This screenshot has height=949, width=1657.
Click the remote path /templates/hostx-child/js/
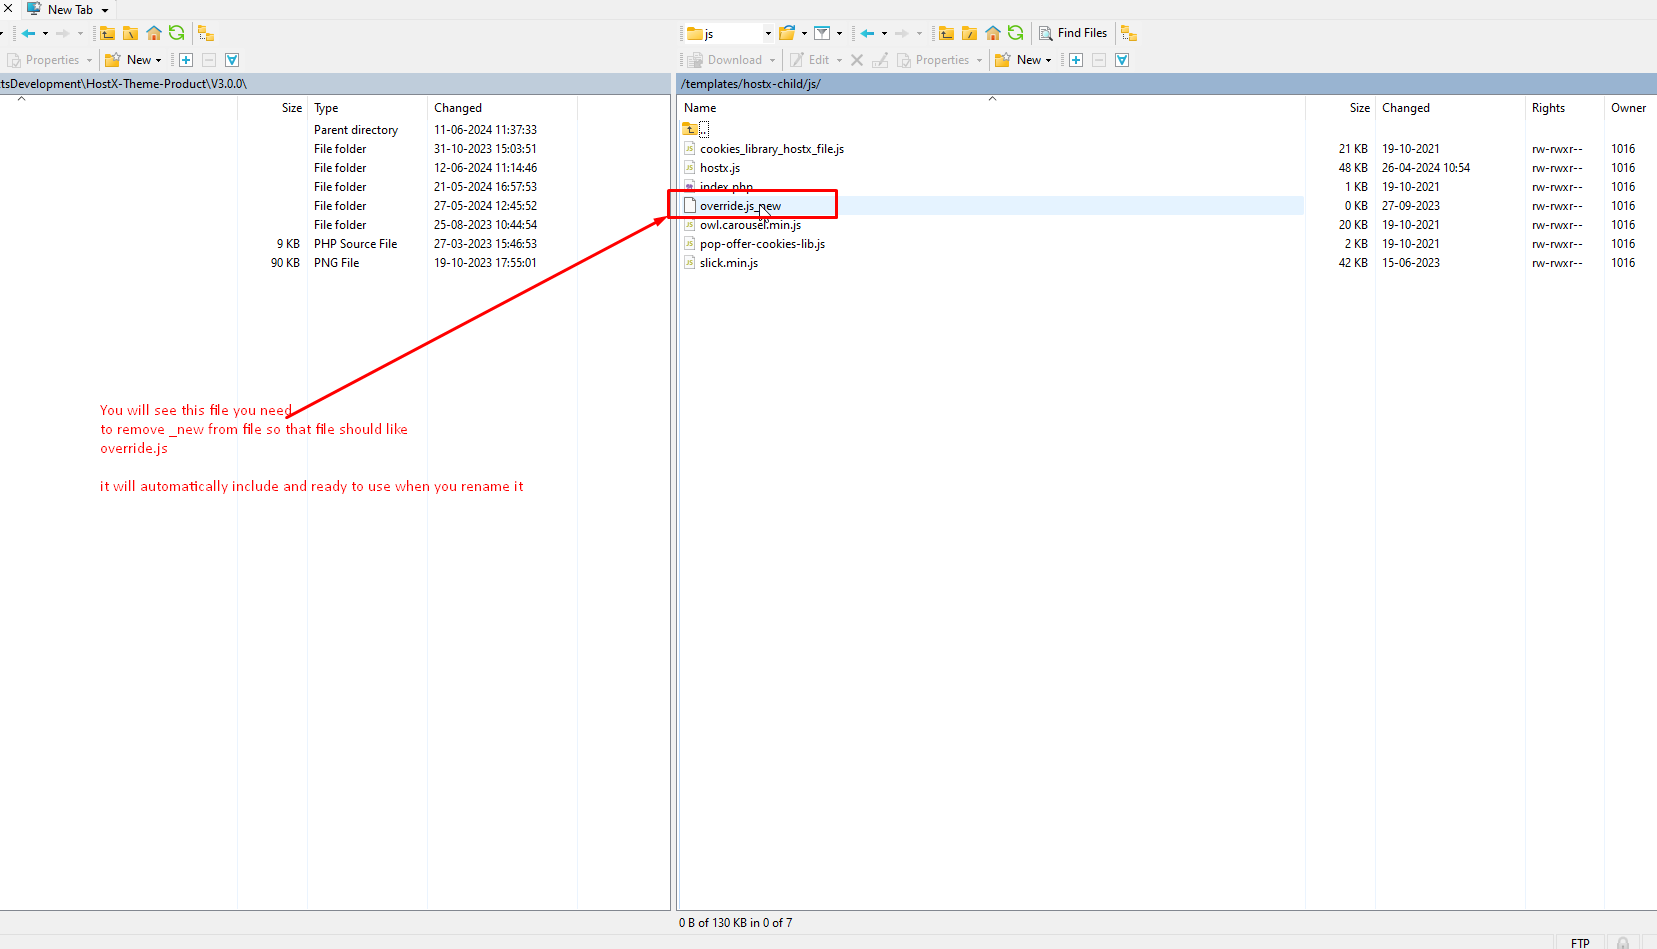(x=751, y=84)
